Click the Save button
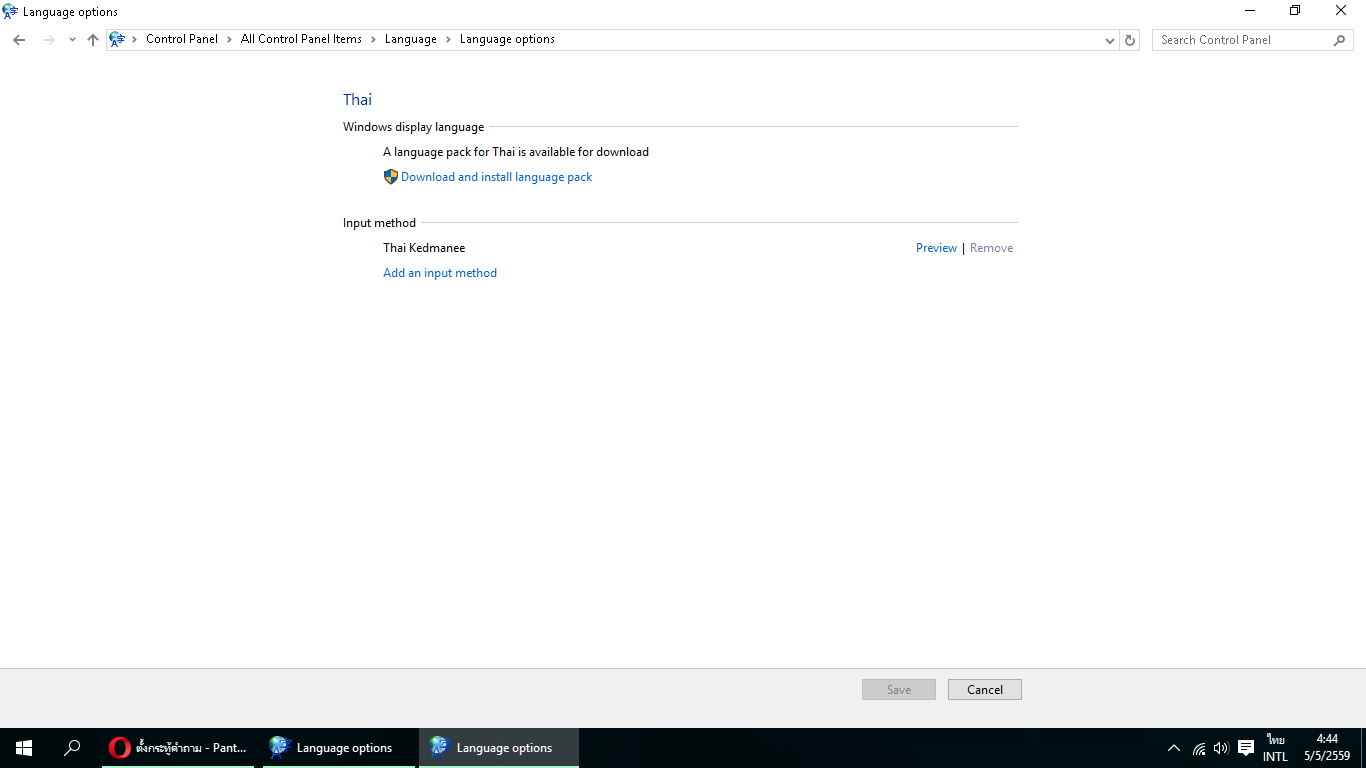Screen dimensions: 1366x768 tap(899, 690)
